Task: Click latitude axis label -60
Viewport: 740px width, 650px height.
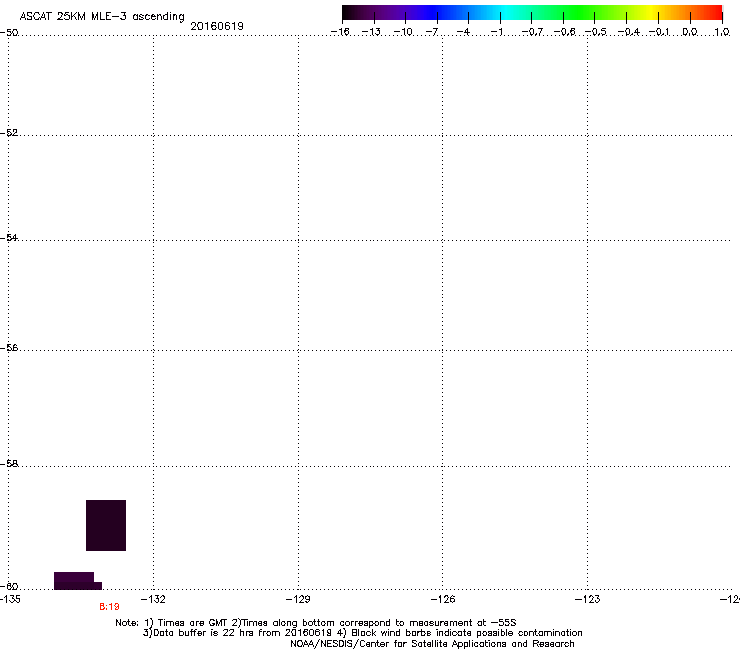Action: (x=9, y=587)
